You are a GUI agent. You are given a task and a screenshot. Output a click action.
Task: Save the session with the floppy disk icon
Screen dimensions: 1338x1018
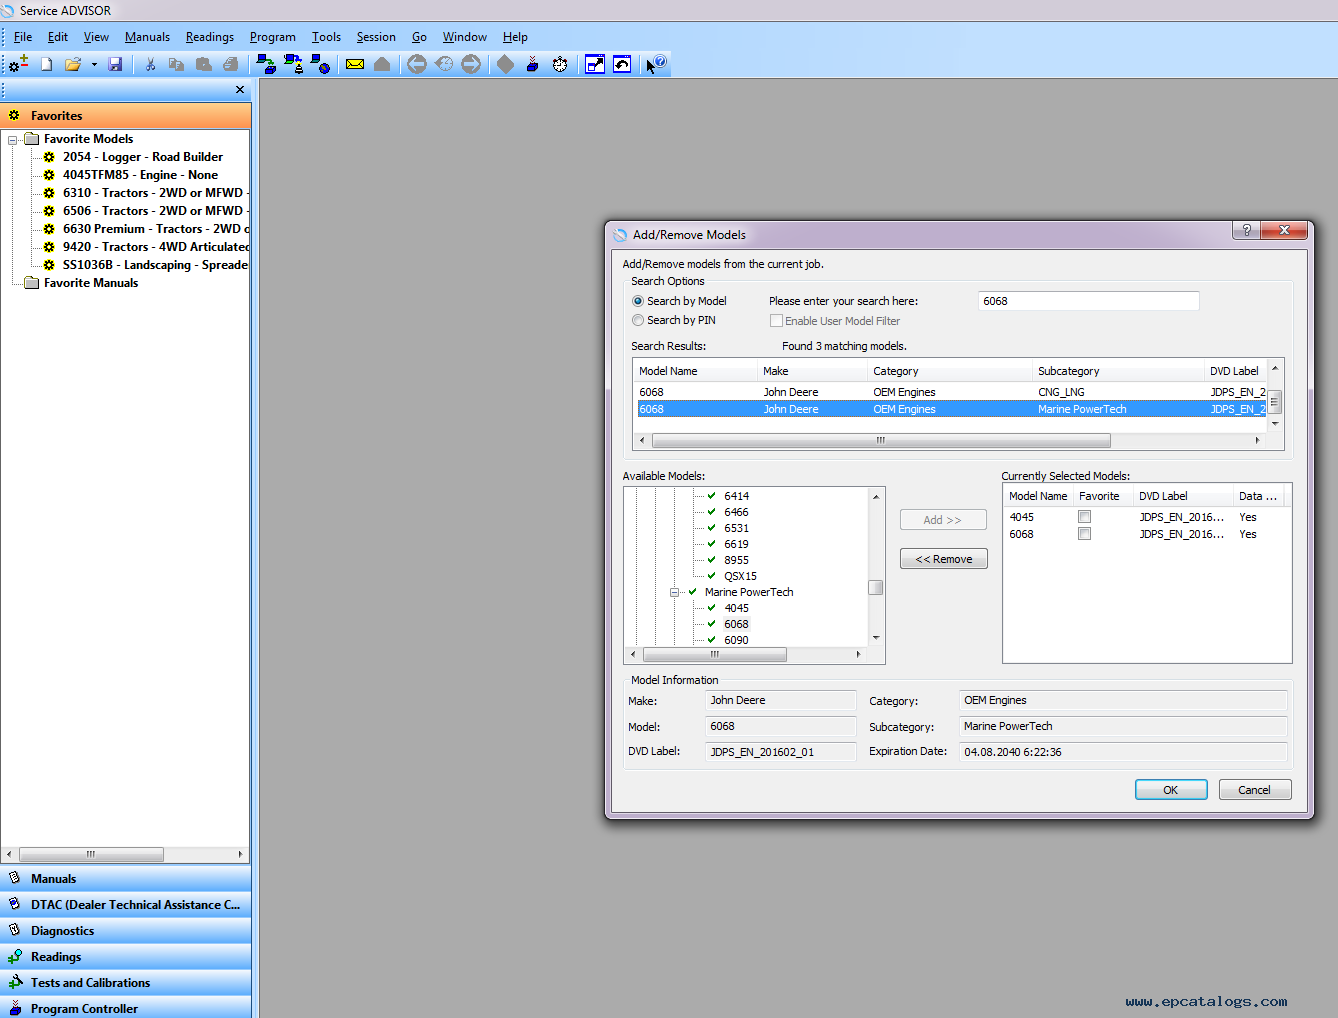tap(115, 64)
